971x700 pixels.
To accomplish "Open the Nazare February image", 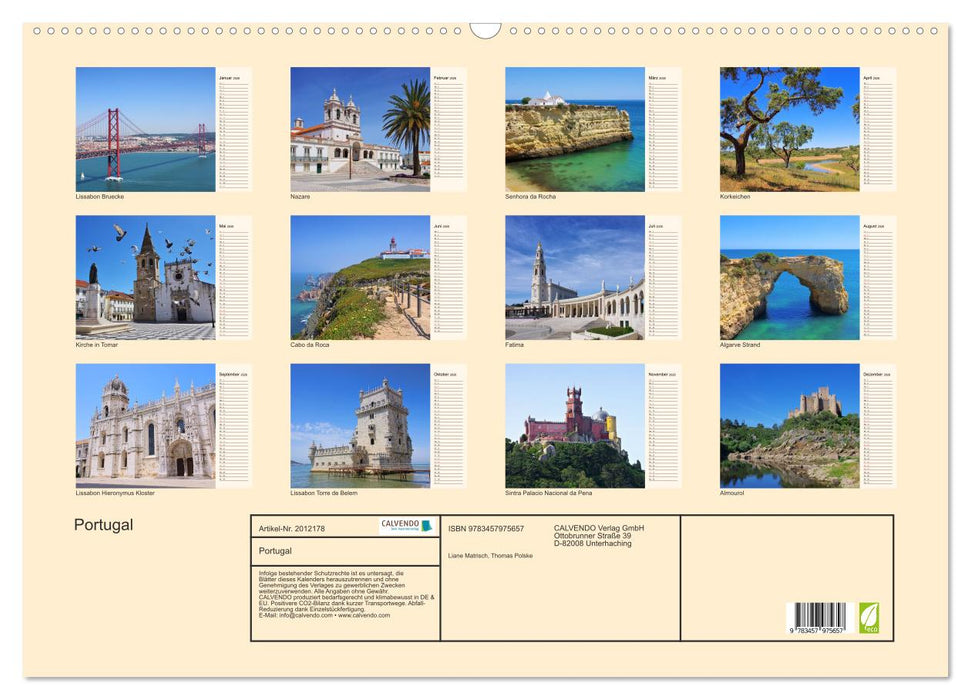I will [359, 130].
